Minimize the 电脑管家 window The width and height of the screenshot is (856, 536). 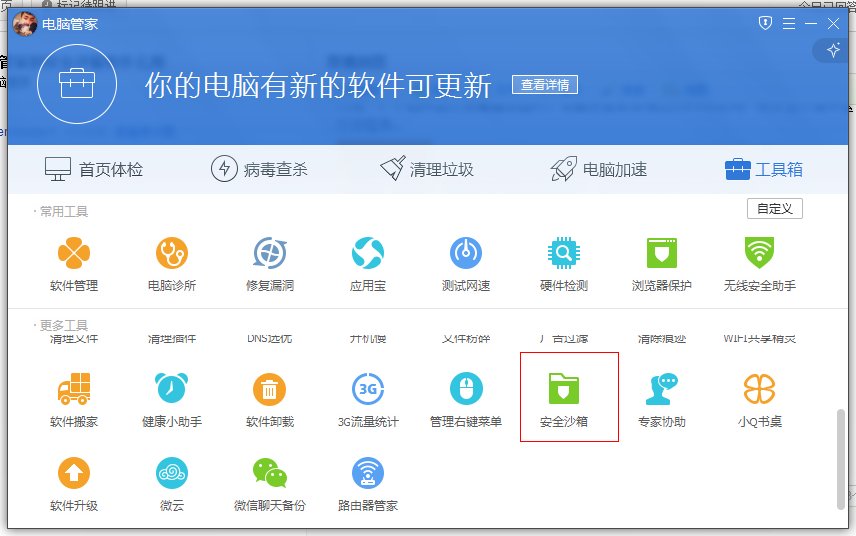pos(811,23)
